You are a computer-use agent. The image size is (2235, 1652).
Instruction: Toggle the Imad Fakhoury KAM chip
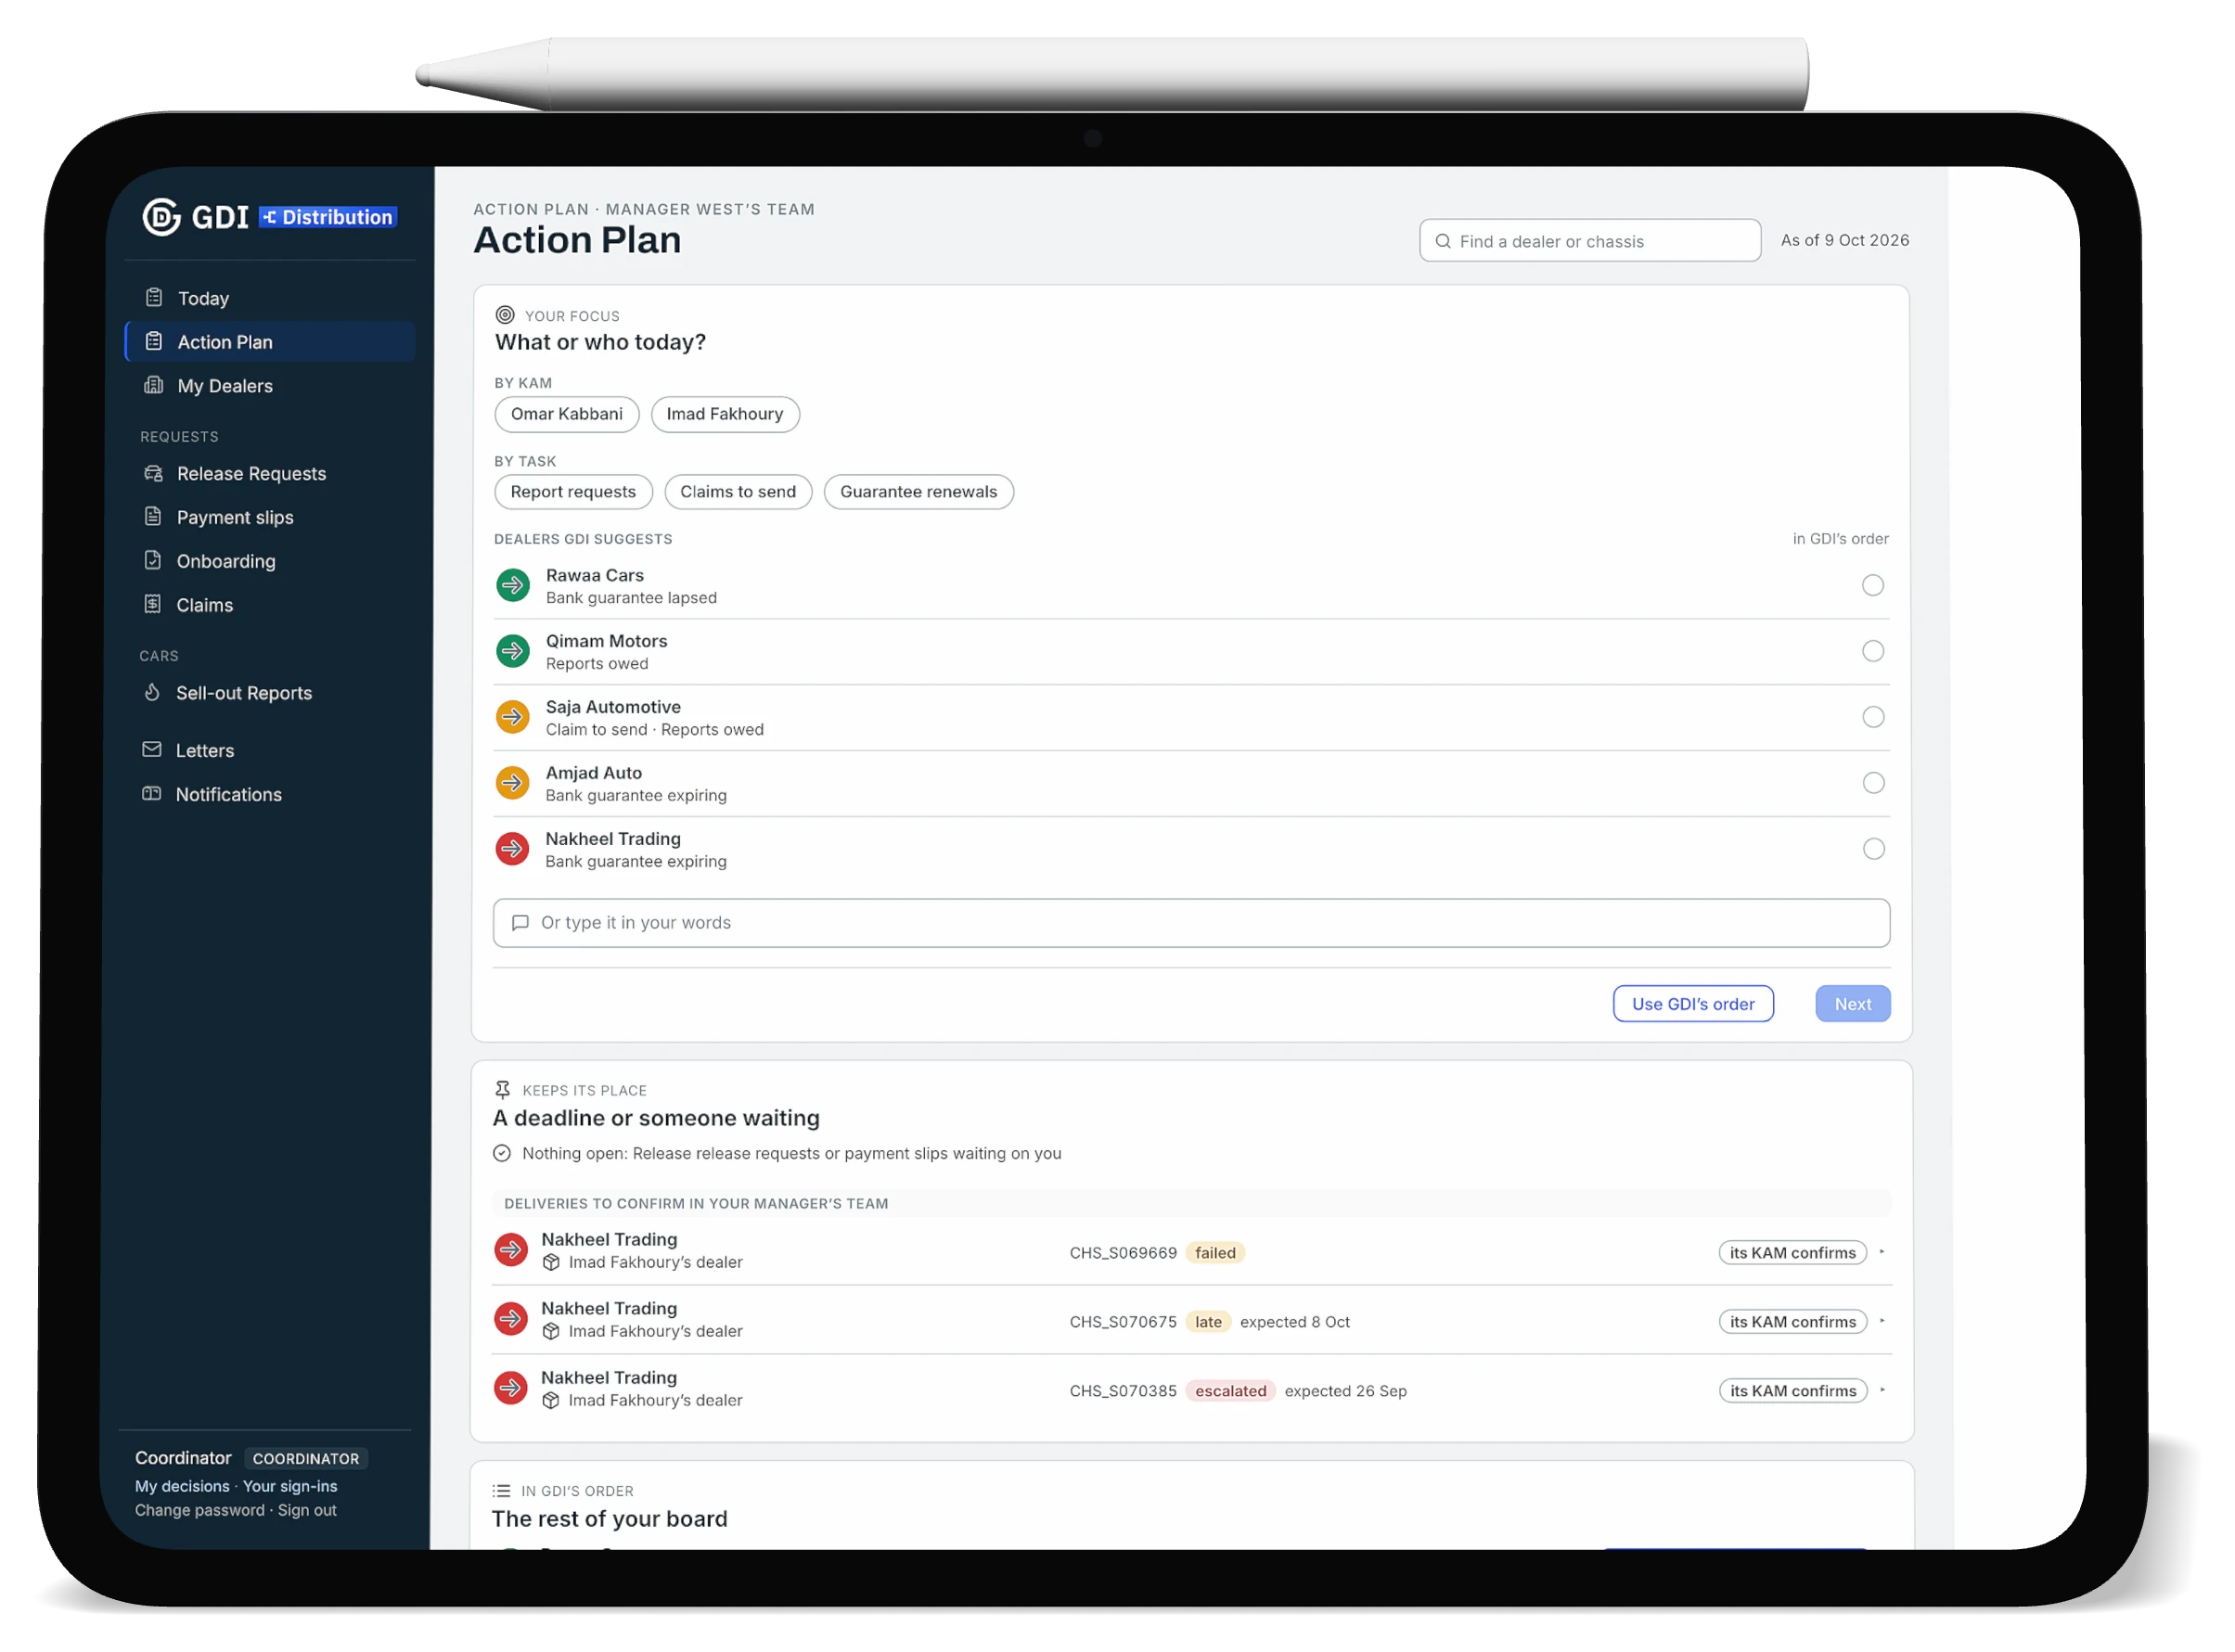click(x=726, y=415)
